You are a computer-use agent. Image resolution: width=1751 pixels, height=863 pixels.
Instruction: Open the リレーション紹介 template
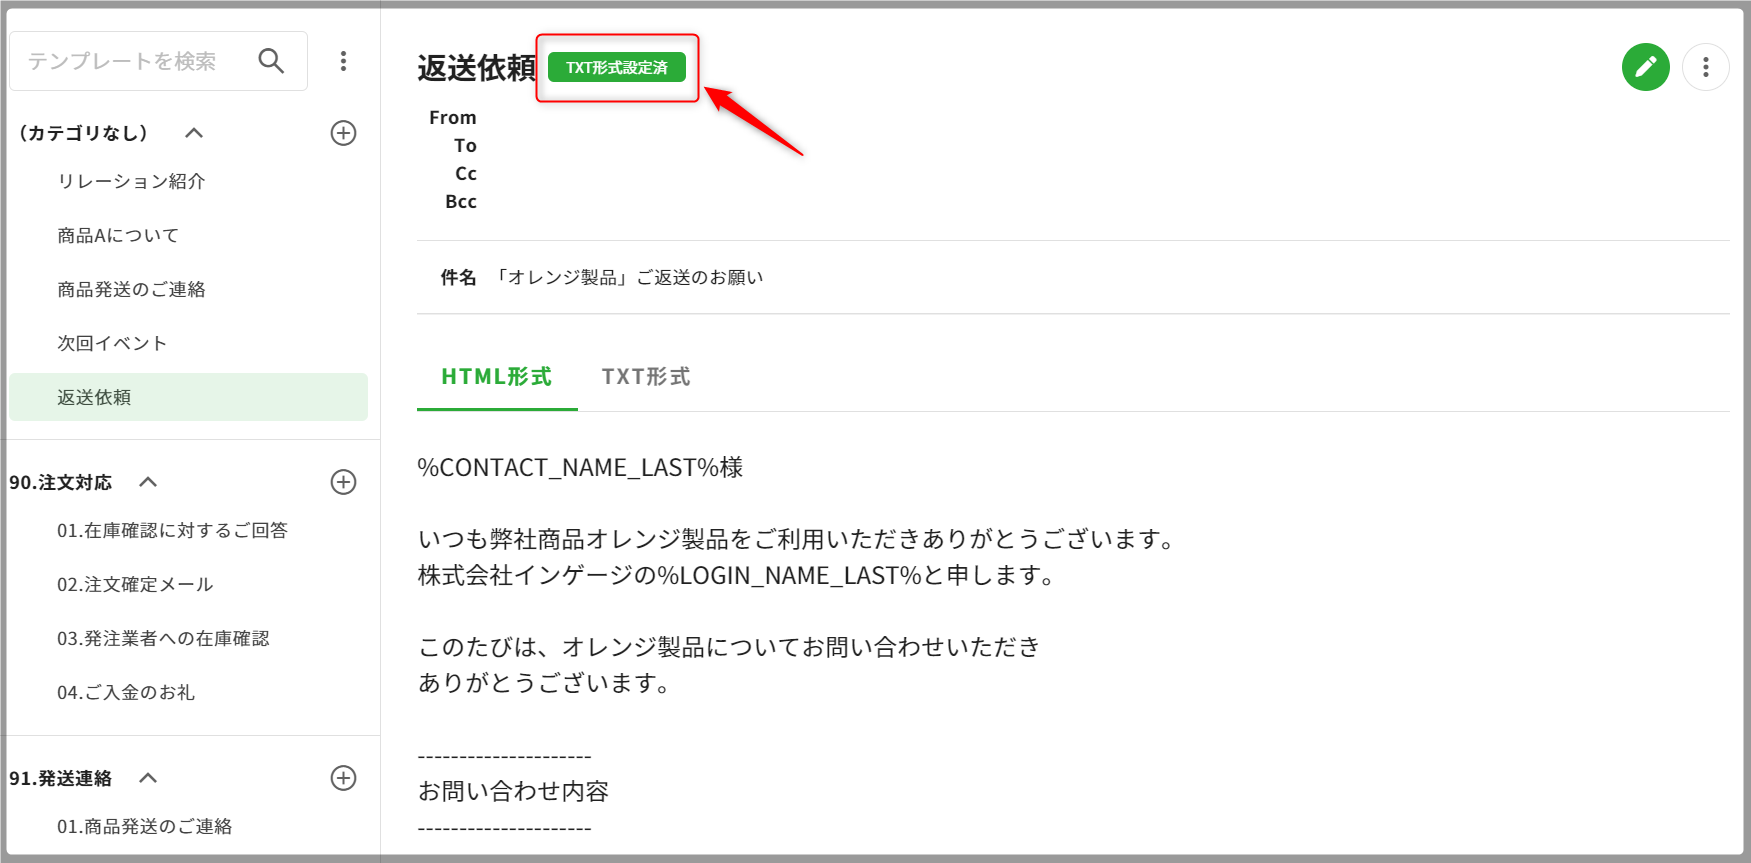coord(131,181)
